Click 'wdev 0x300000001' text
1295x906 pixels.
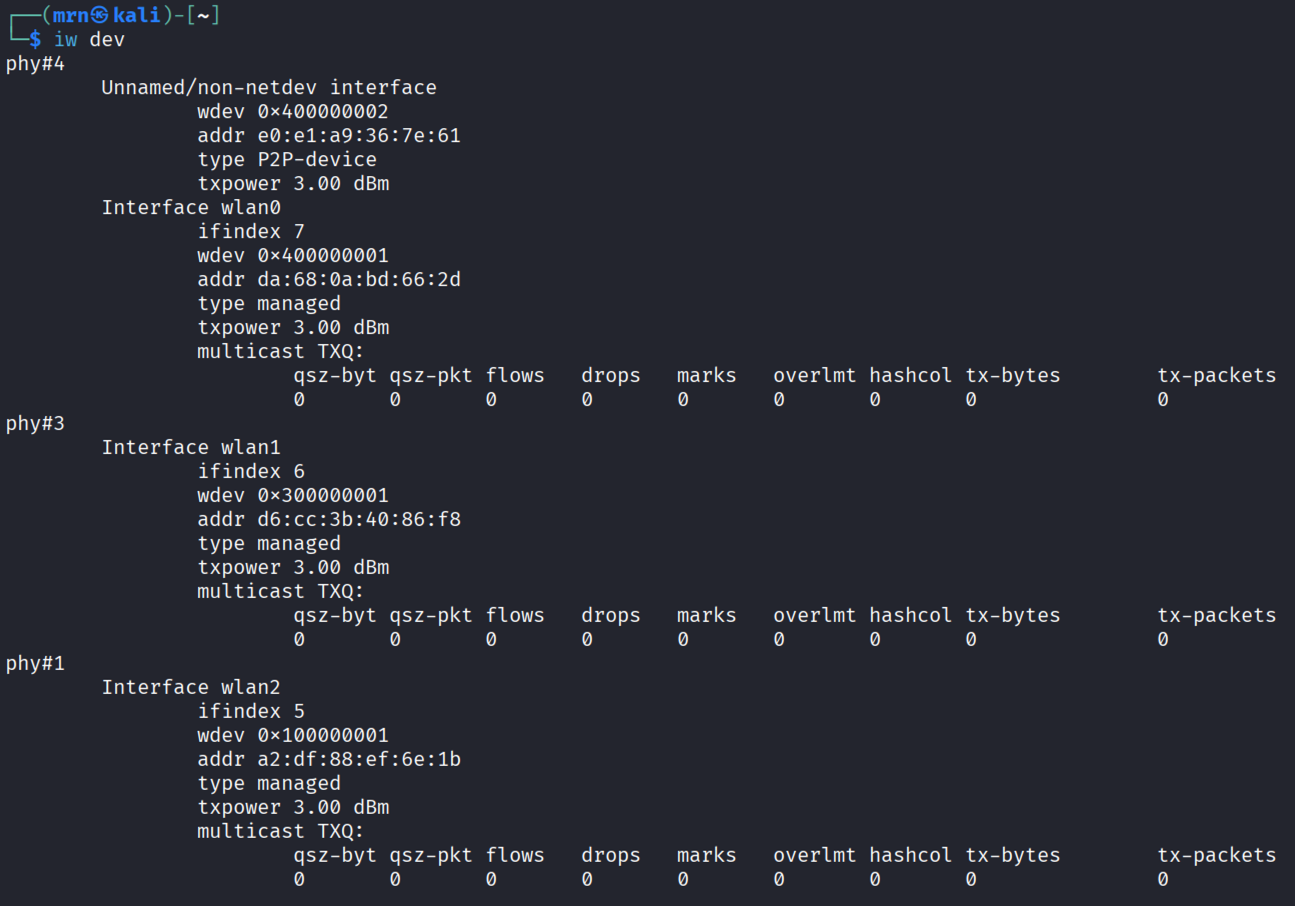(293, 496)
